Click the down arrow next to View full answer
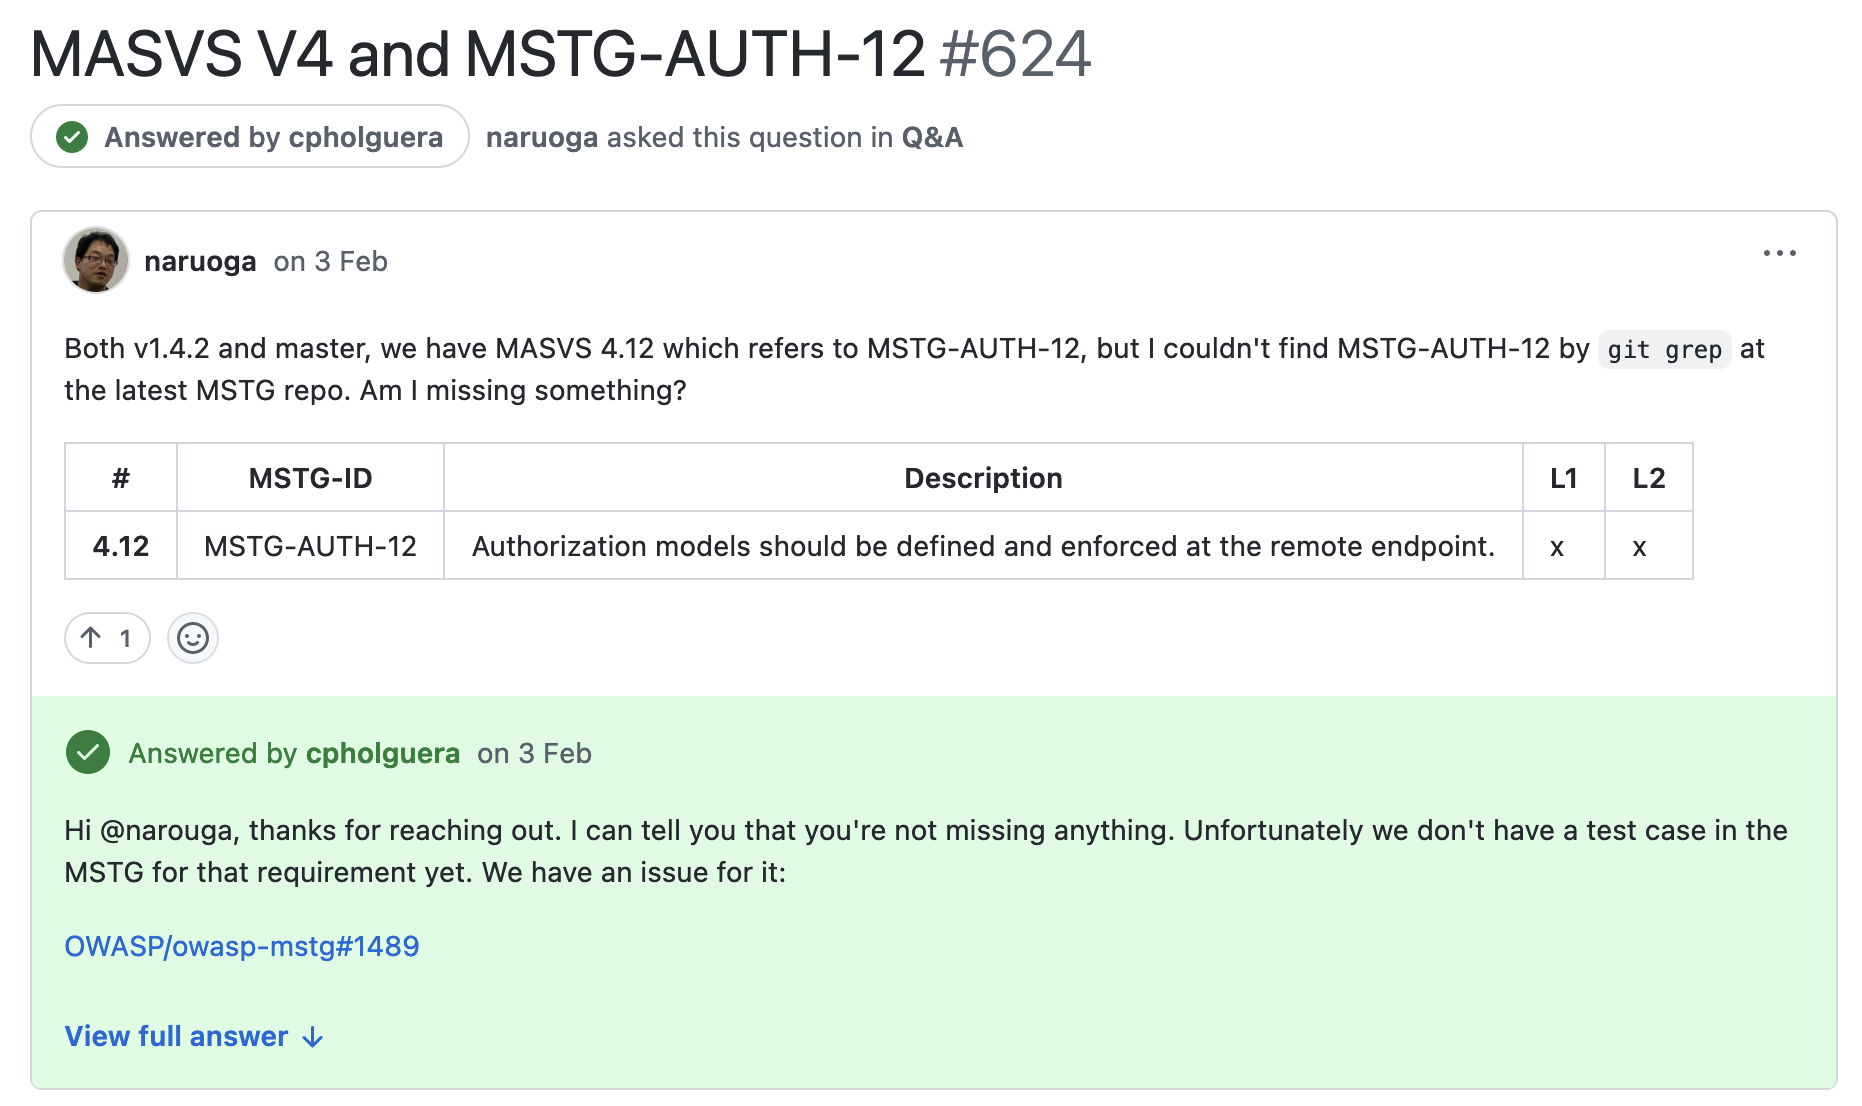Screen dimensions: 1862x1106 pyautogui.click(x=313, y=1037)
